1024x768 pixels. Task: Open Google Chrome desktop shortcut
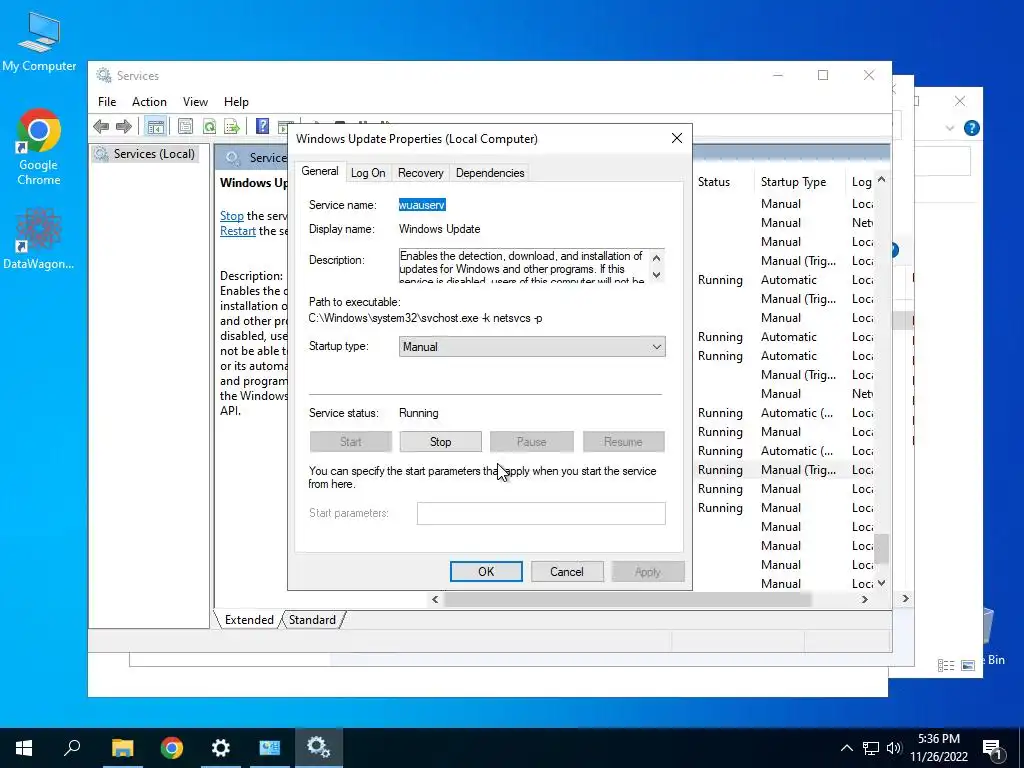pos(39,147)
